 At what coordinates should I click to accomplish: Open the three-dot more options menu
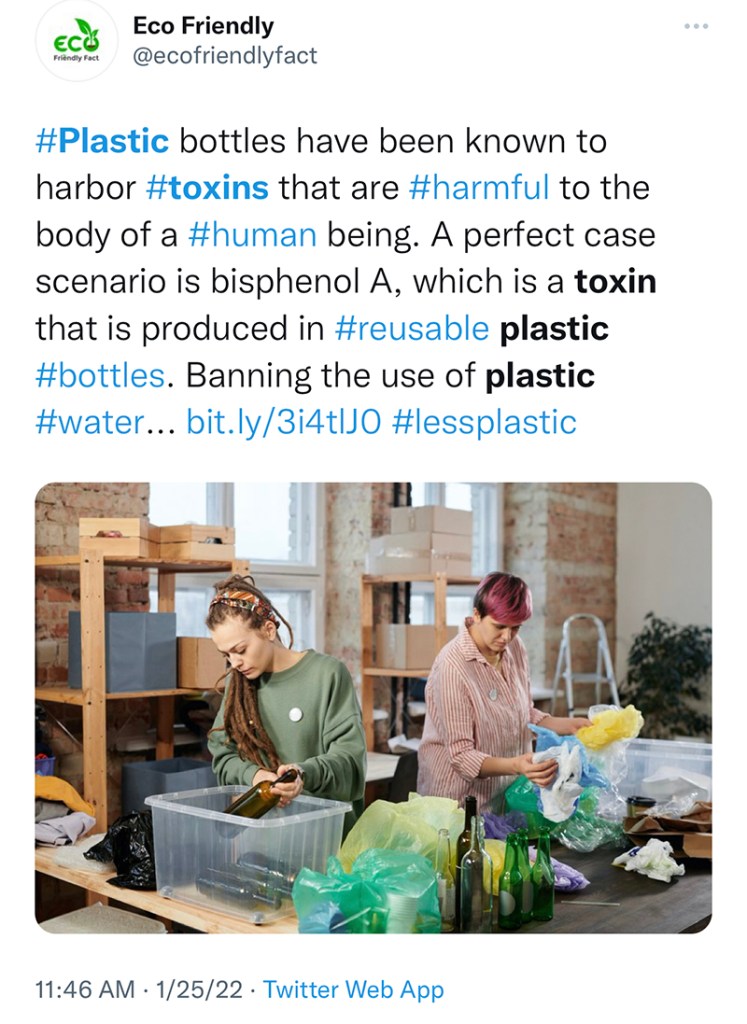tap(696, 27)
